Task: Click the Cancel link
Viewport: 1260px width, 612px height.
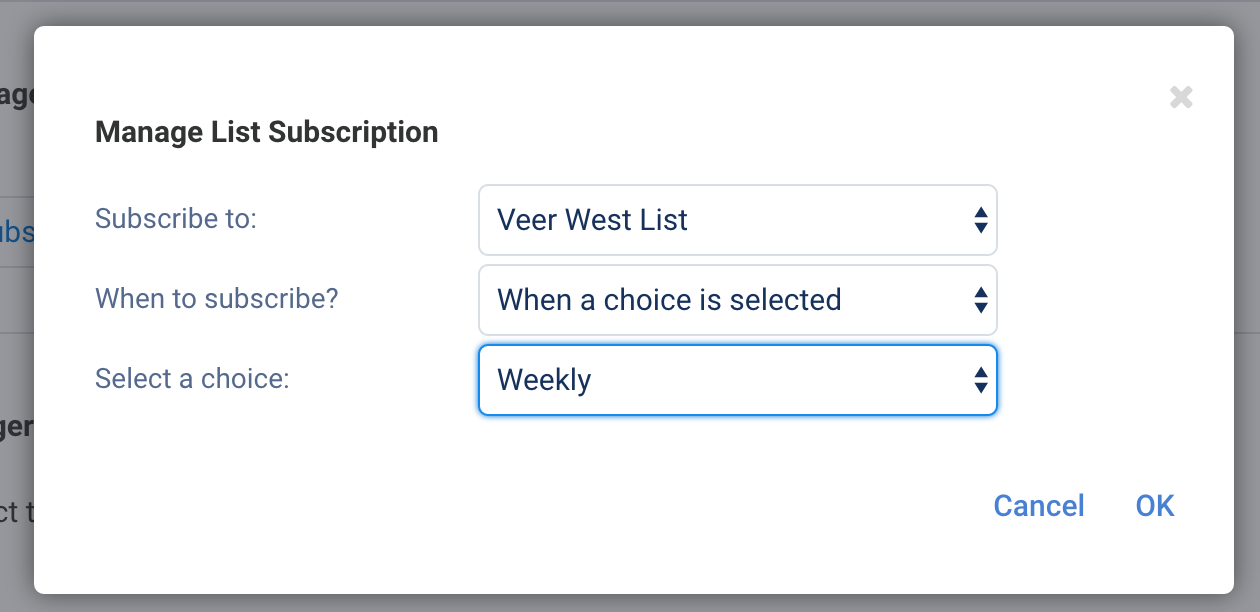Action: pyautogui.click(x=1039, y=506)
